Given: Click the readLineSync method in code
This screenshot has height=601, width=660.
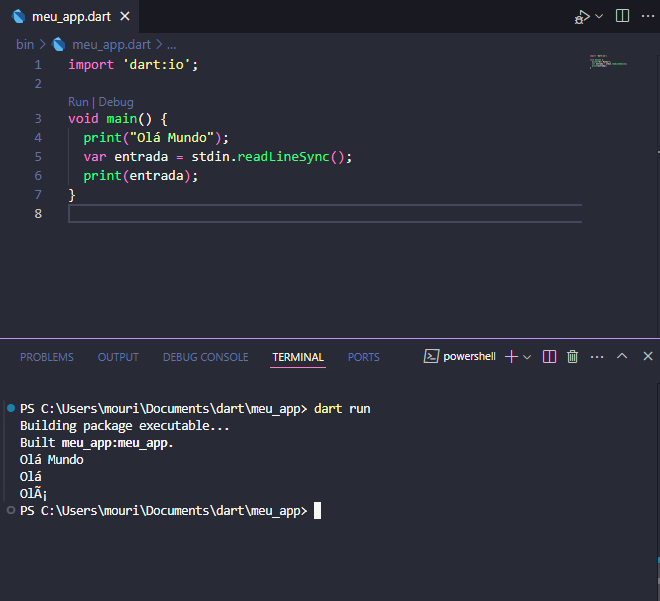Looking at the screenshot, I should 284,157.
